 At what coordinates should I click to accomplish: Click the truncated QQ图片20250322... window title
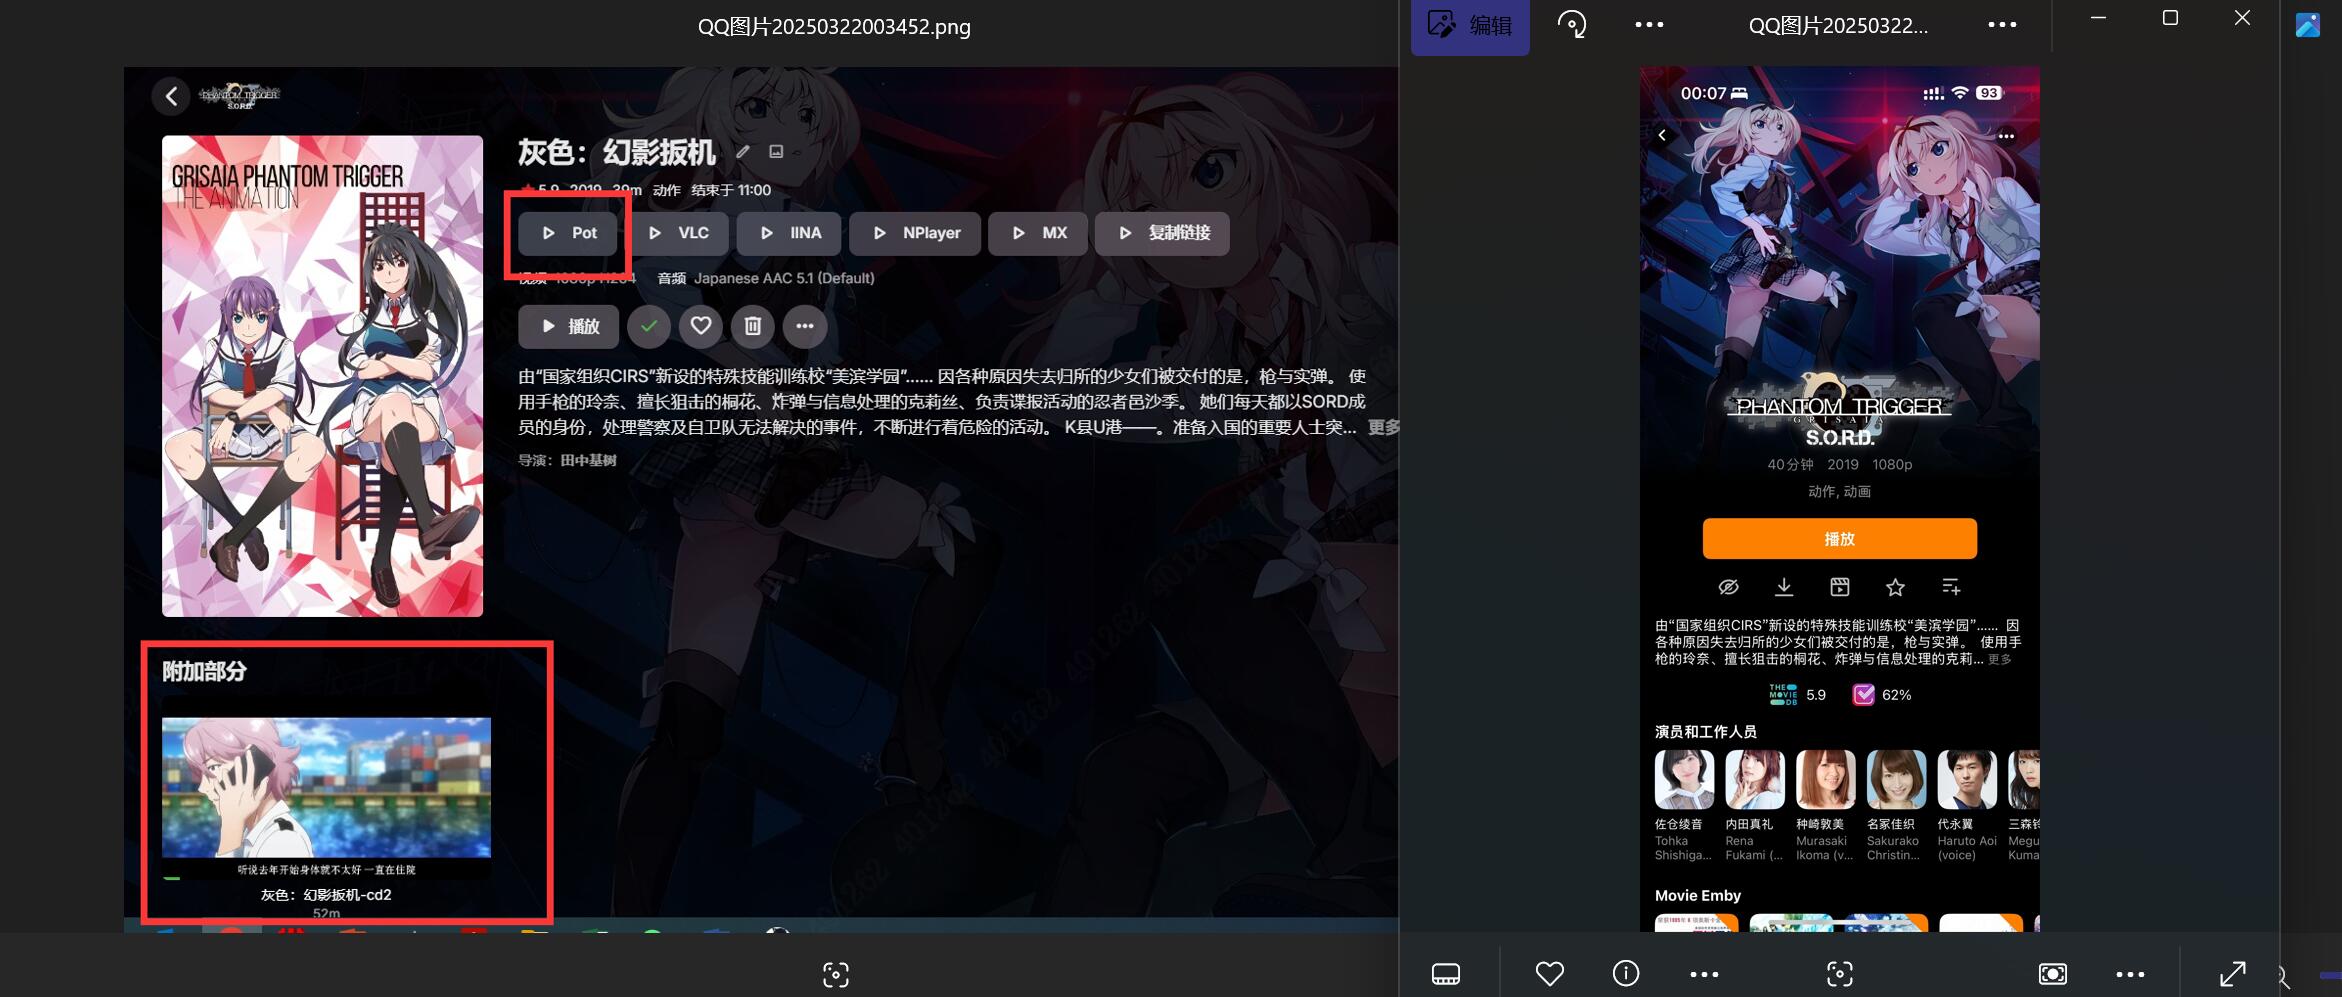pos(1838,26)
